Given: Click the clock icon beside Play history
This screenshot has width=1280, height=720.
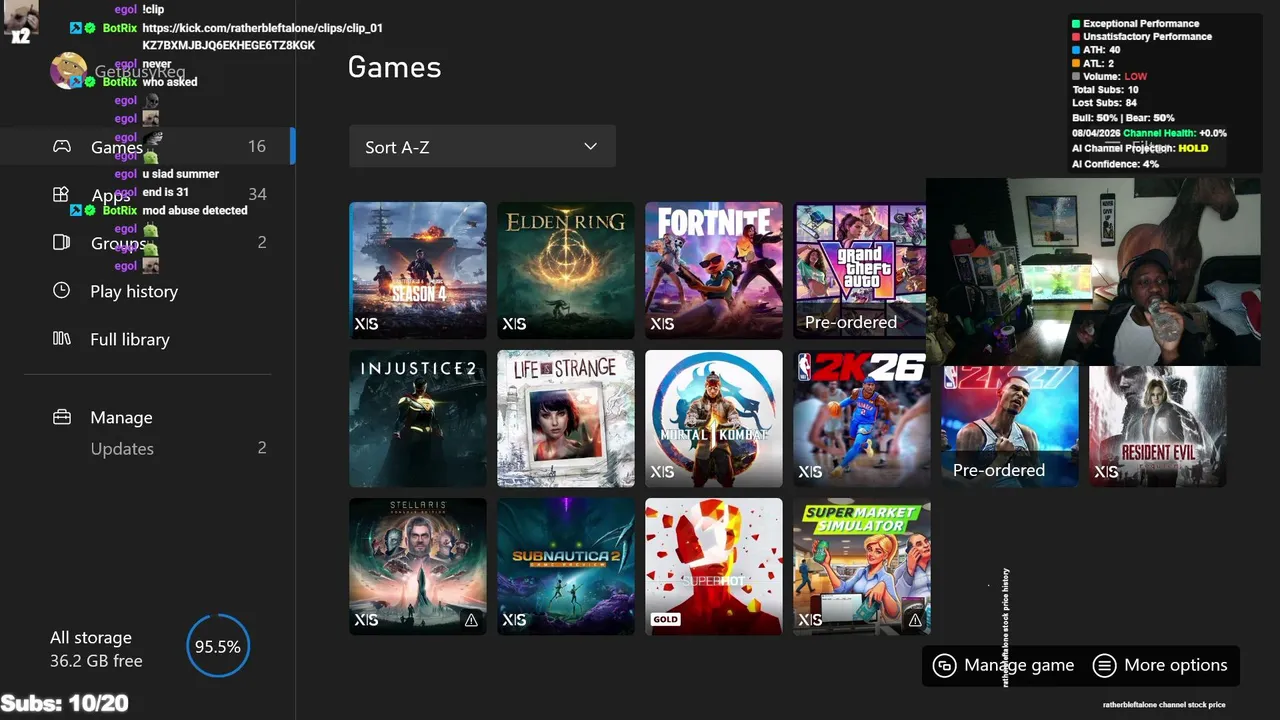Looking at the screenshot, I should [x=61, y=290].
